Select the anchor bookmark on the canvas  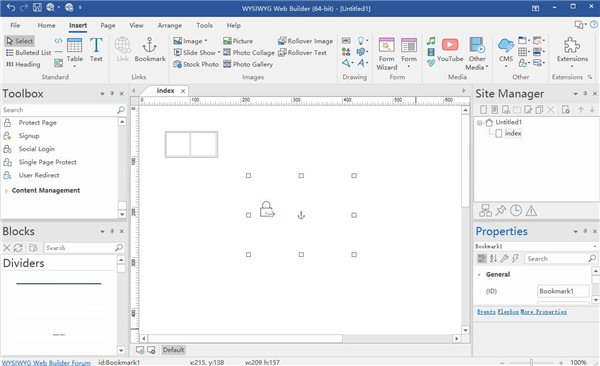pos(301,215)
